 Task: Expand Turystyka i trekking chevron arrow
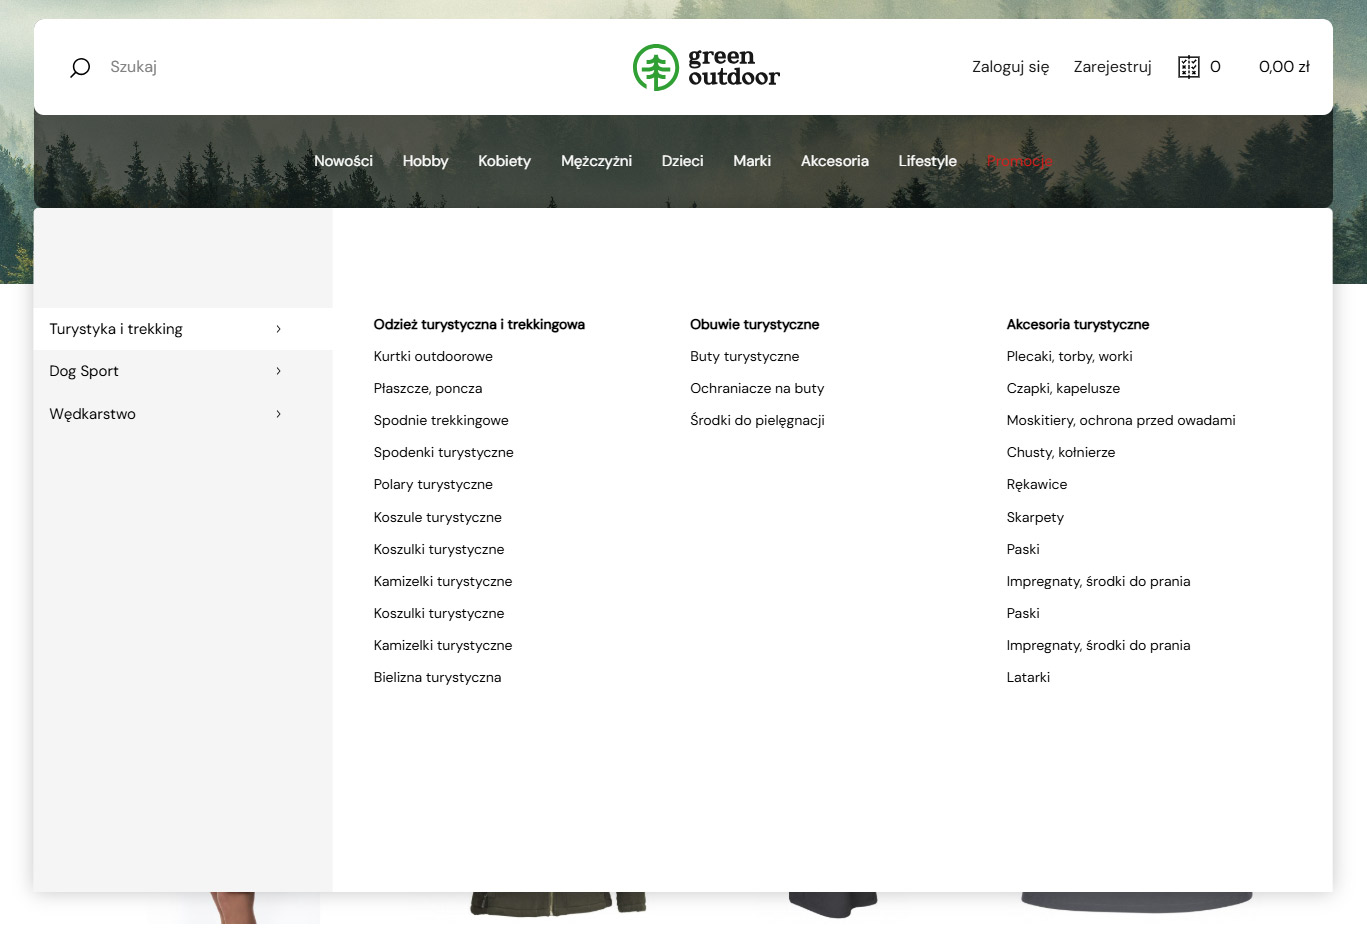[x=278, y=329]
